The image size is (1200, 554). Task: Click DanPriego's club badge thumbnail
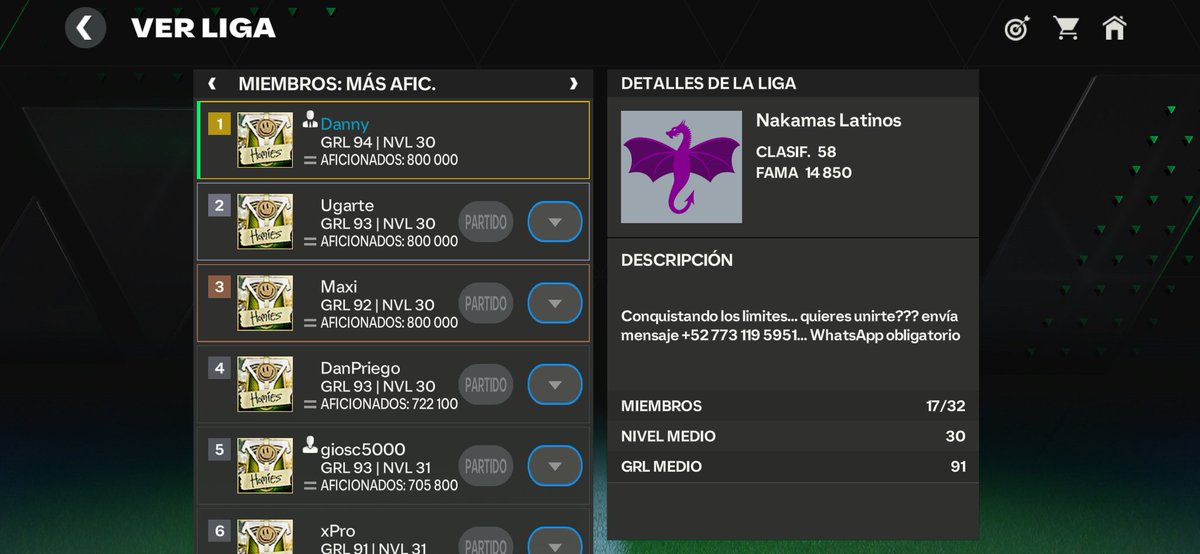[265, 384]
